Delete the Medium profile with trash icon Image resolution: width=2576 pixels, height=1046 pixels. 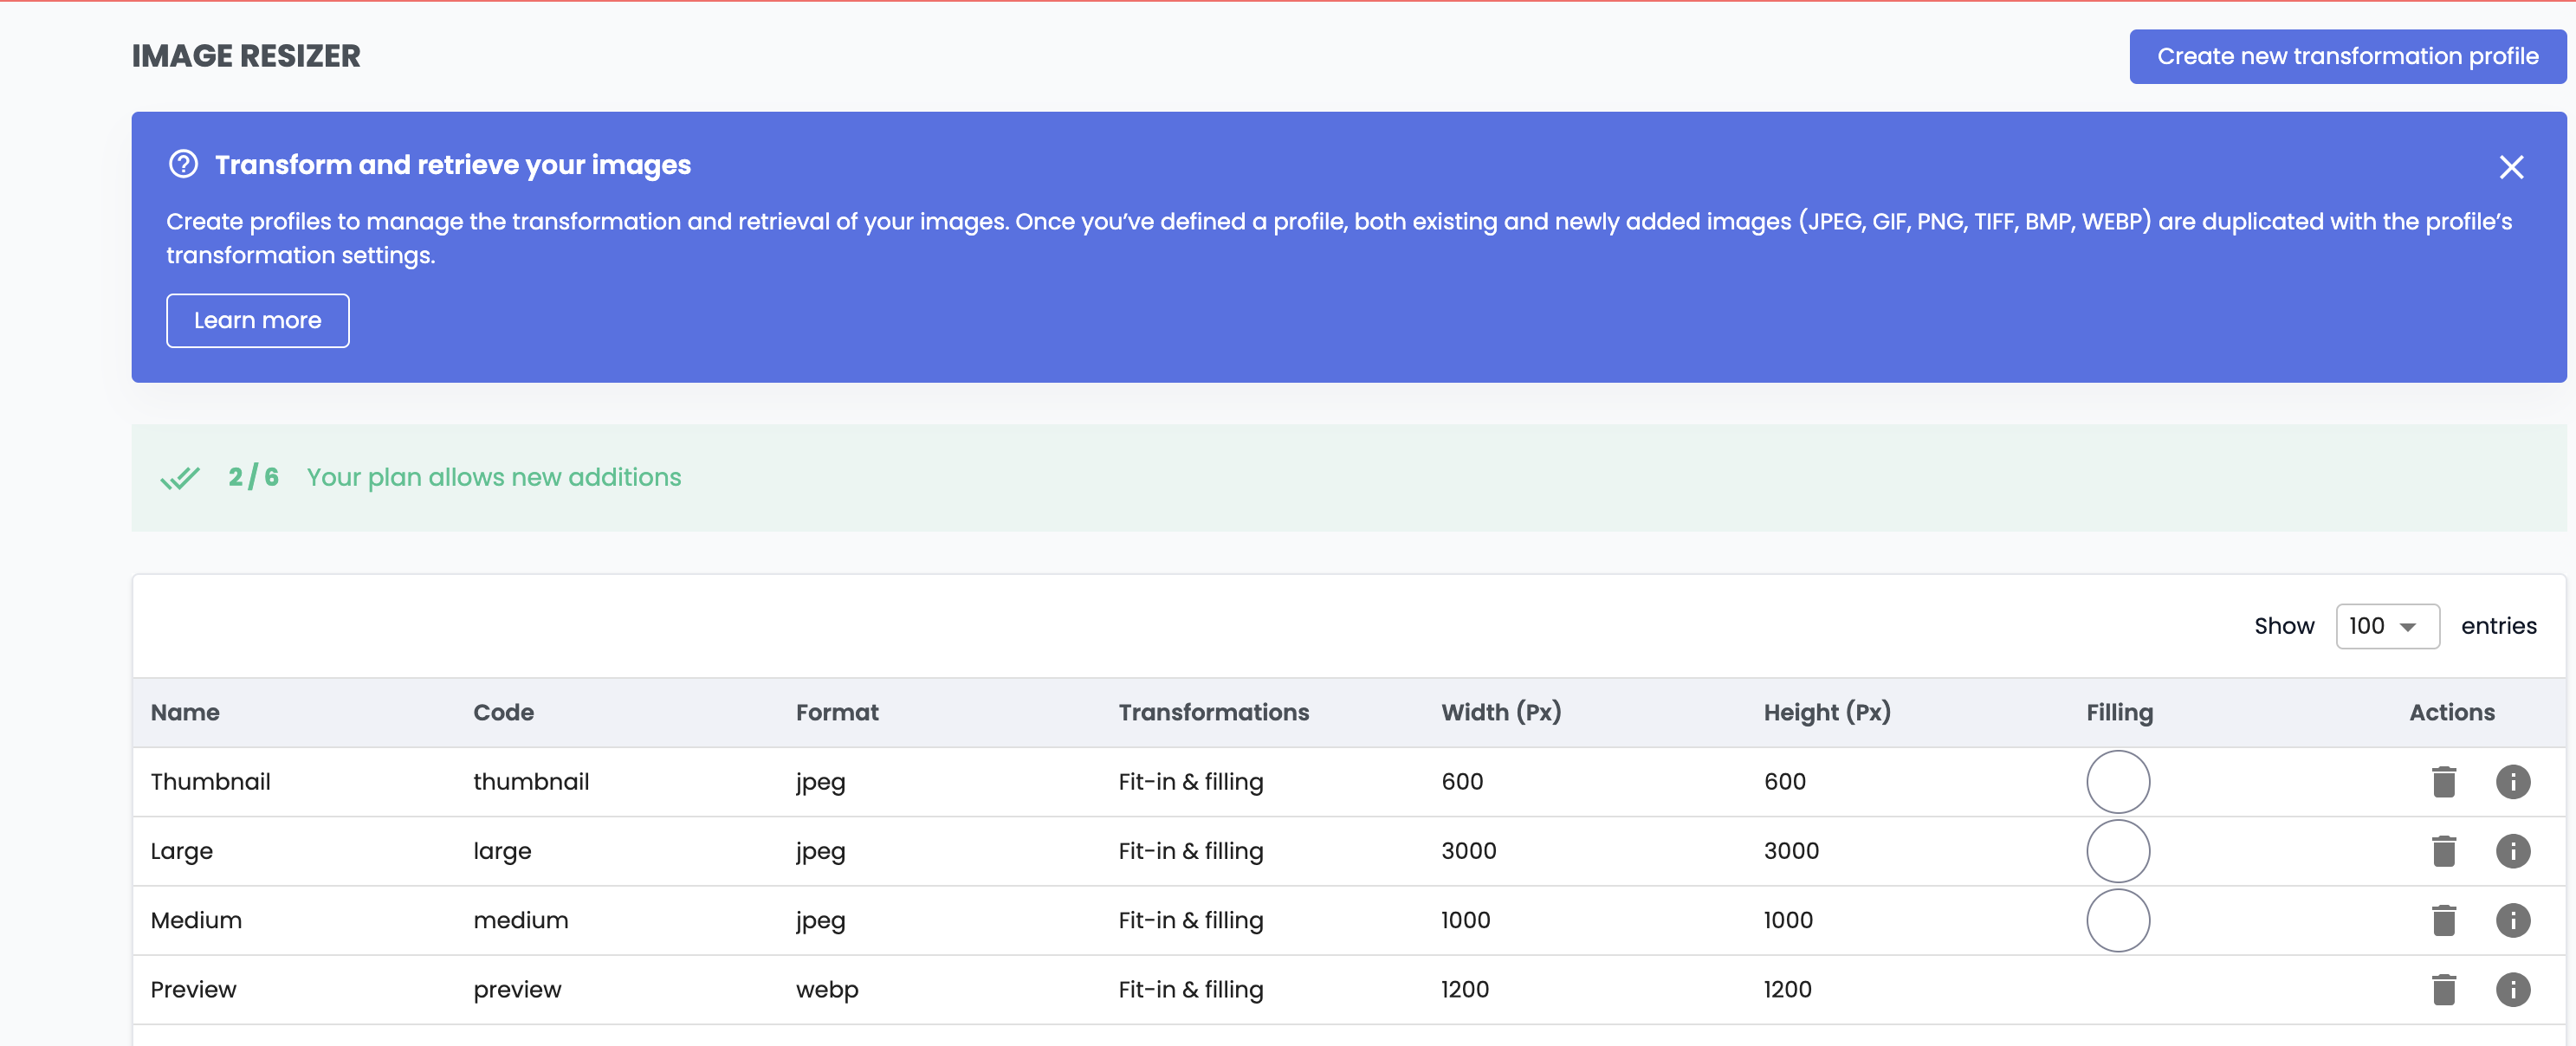click(2444, 919)
